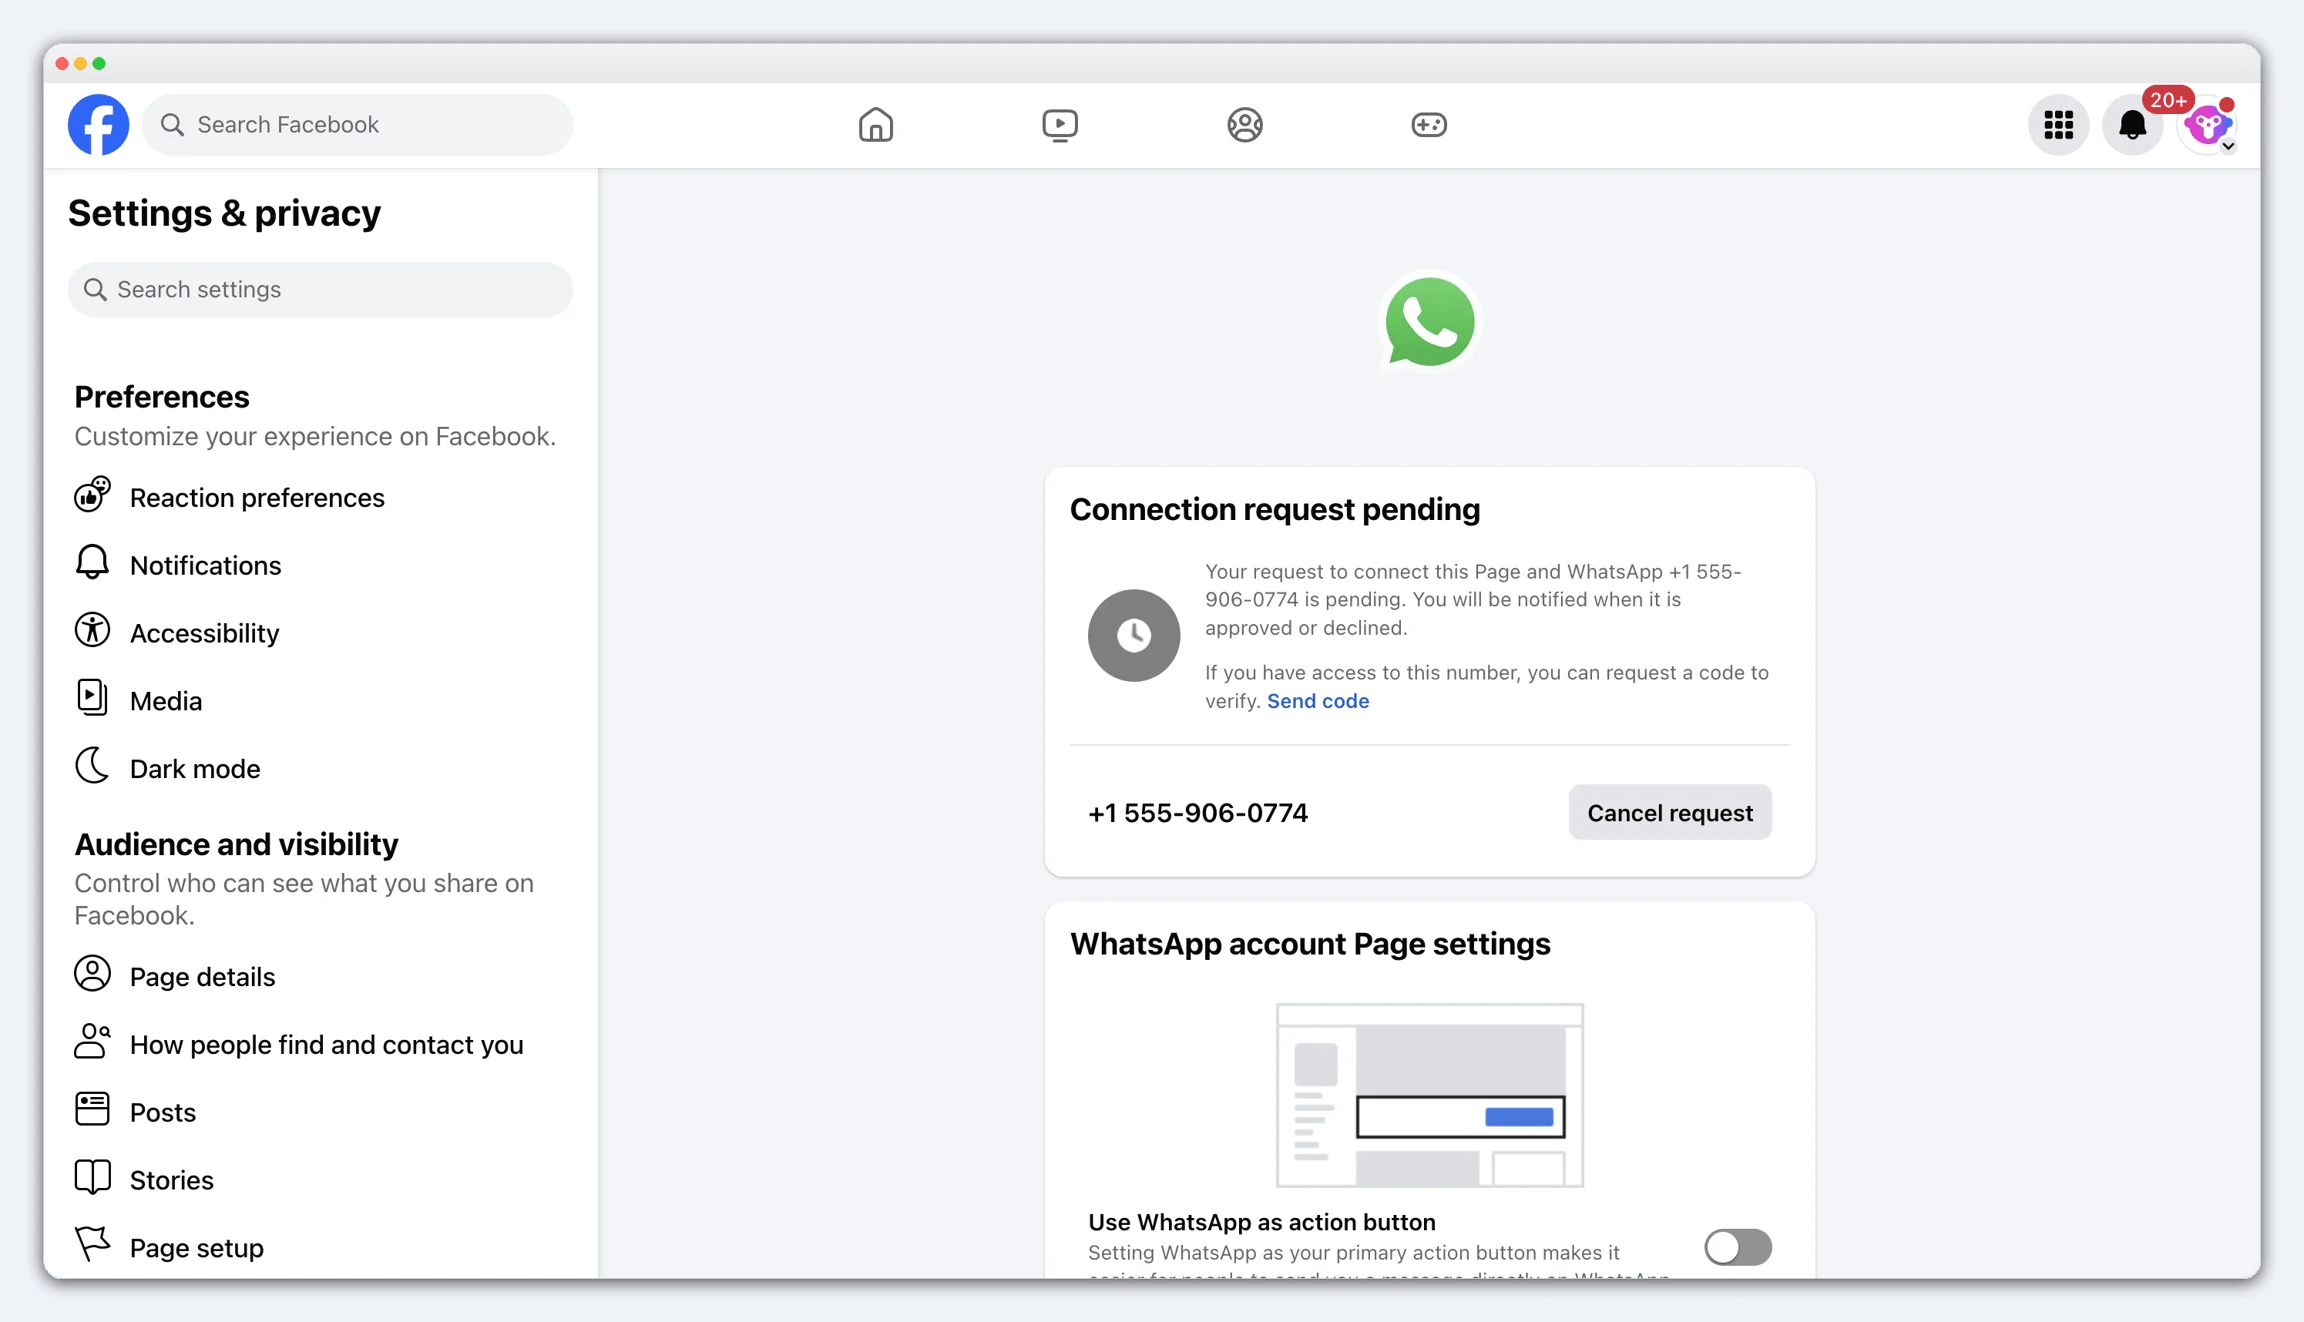Click the Accessibility icon in sidebar
This screenshot has width=2304, height=1322.
click(92, 631)
